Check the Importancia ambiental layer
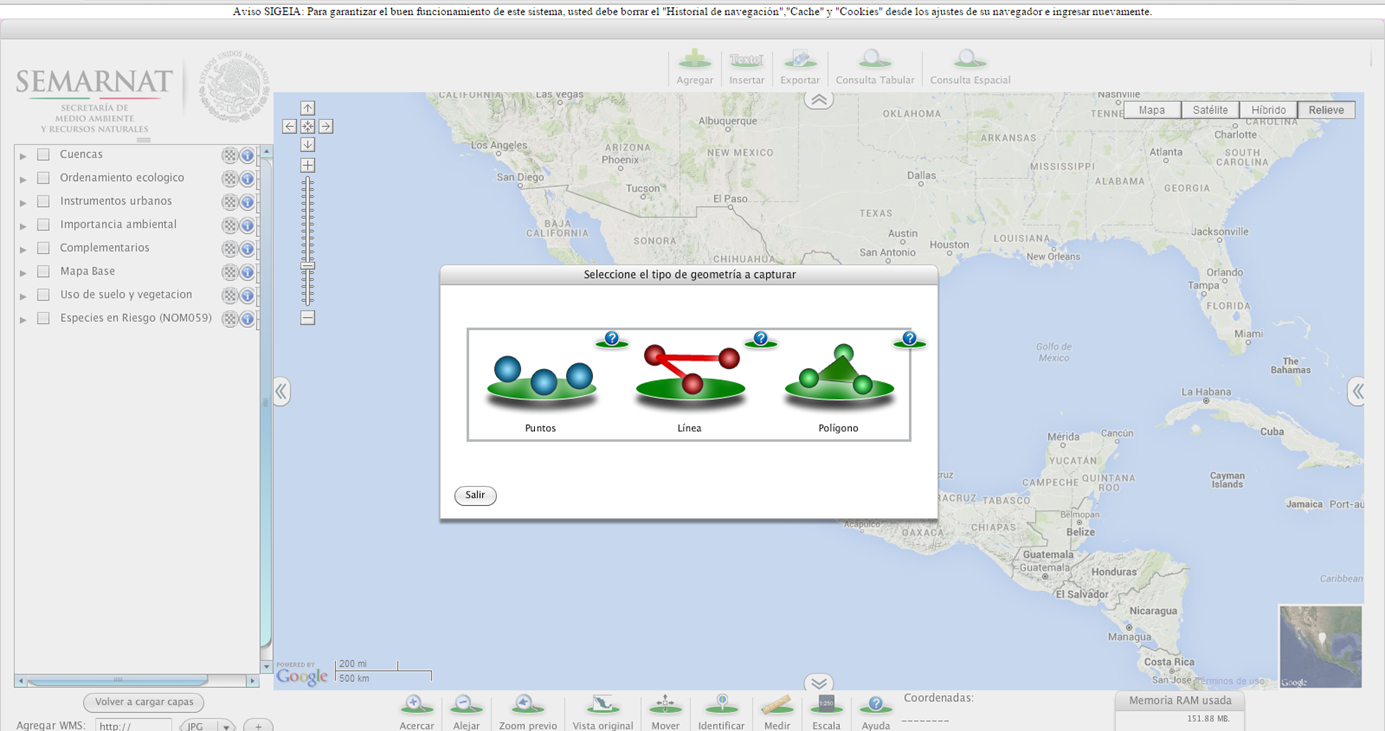 pyautogui.click(x=43, y=225)
